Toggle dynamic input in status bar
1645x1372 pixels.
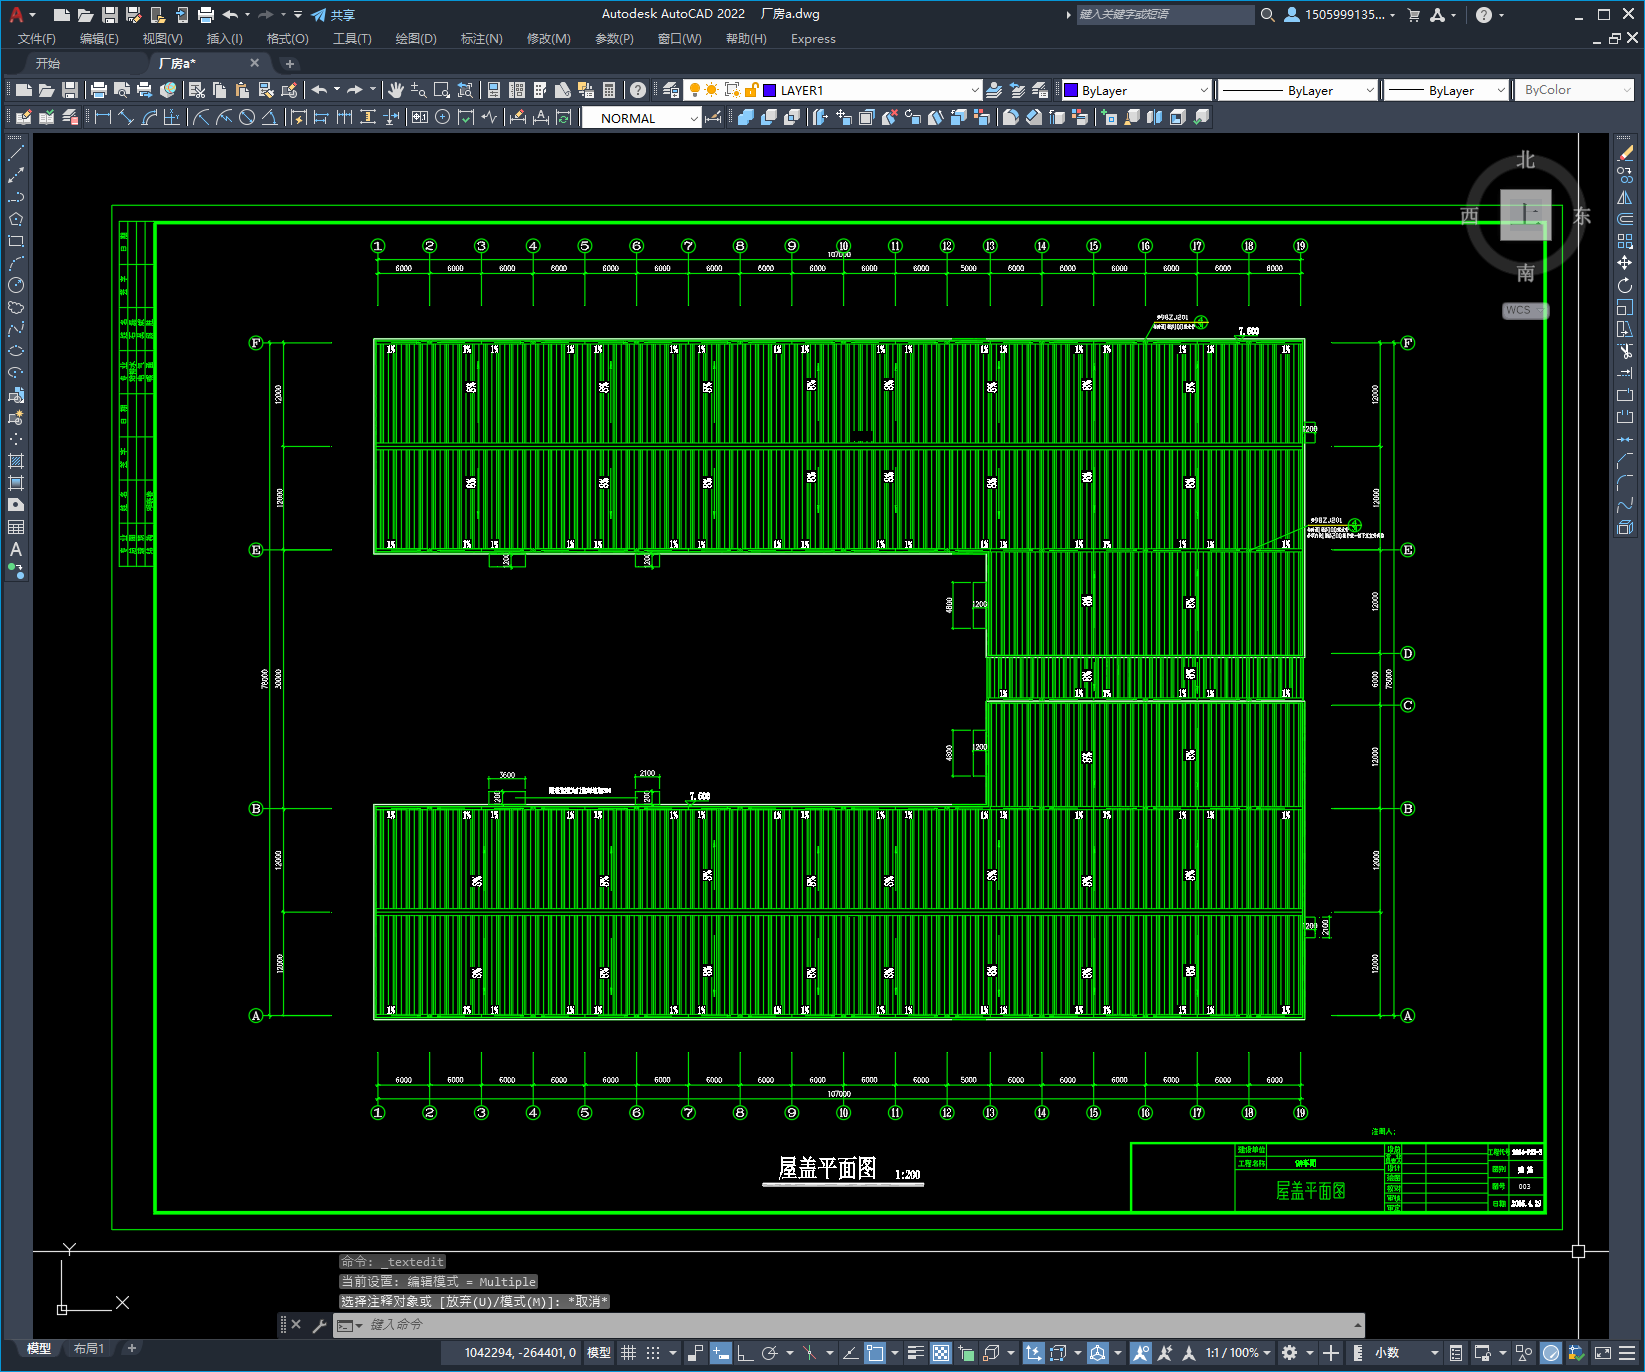point(721,1353)
